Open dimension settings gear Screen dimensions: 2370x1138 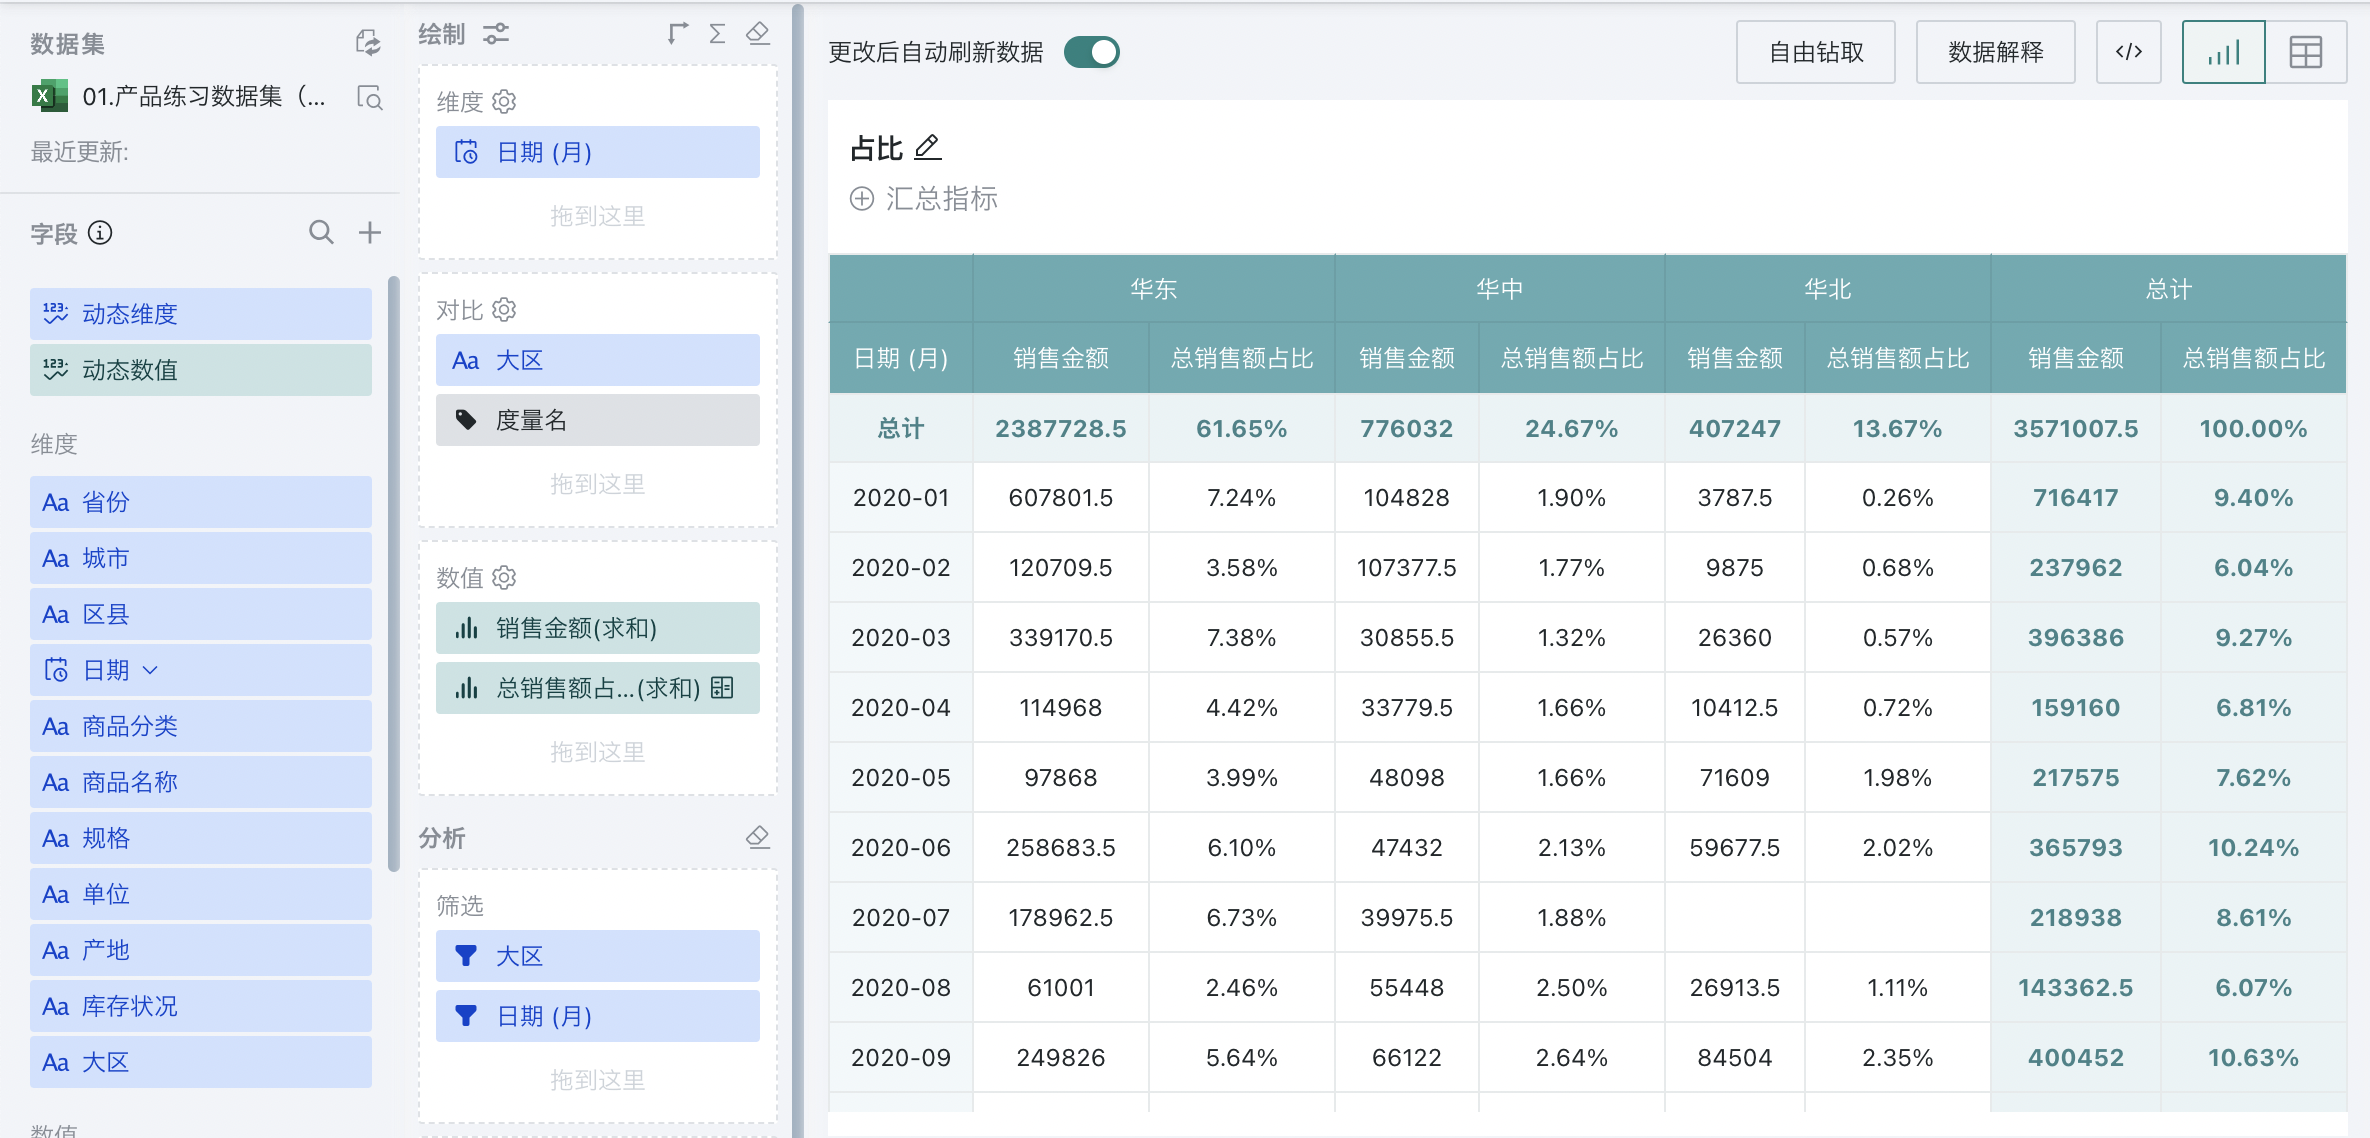click(x=504, y=102)
